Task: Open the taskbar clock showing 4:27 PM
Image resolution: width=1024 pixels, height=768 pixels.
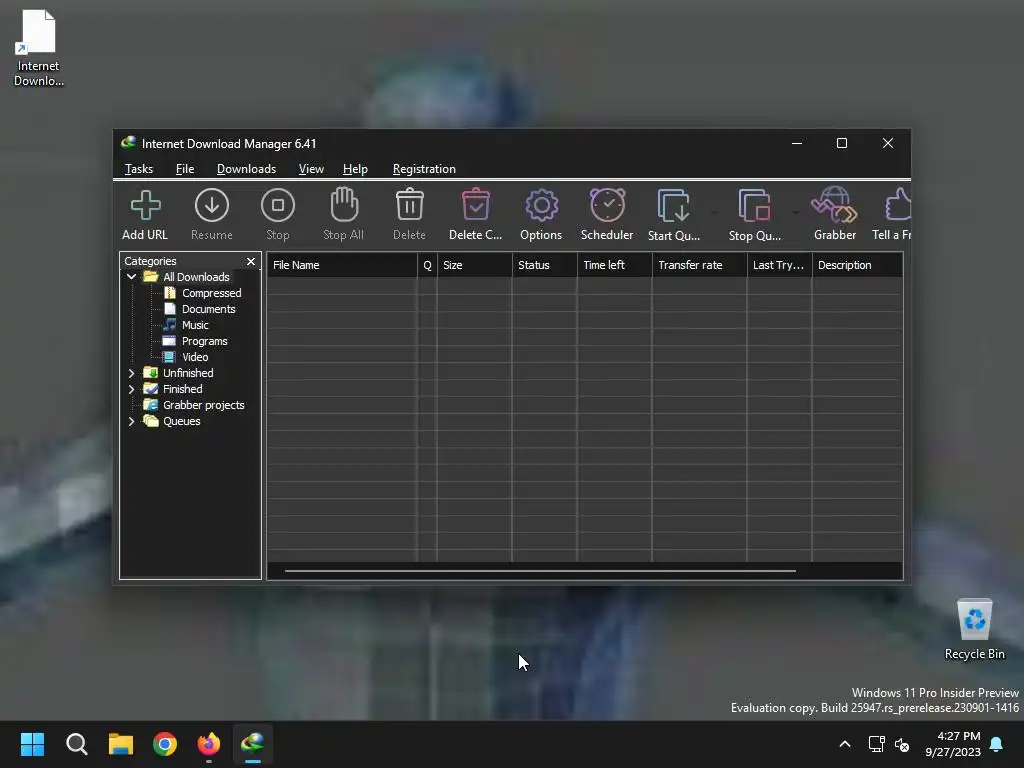Action: (953, 744)
